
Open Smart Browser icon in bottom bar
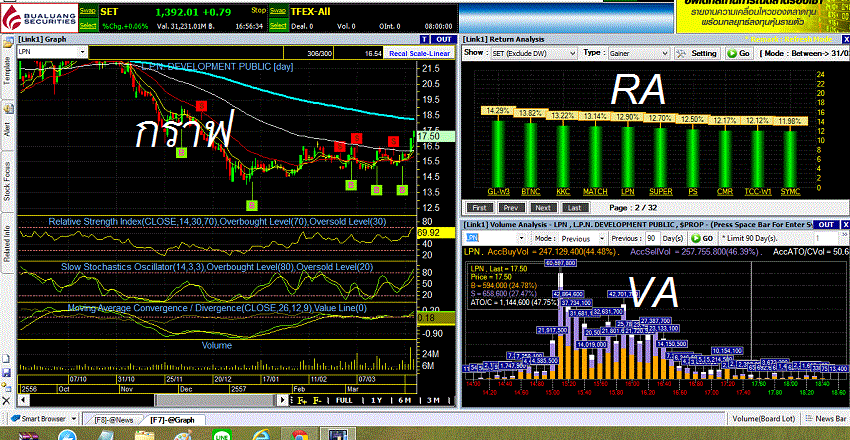tap(15, 419)
